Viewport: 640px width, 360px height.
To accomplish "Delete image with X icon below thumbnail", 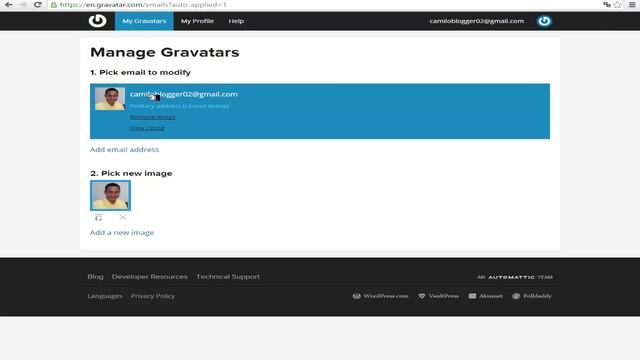I will click(122, 217).
